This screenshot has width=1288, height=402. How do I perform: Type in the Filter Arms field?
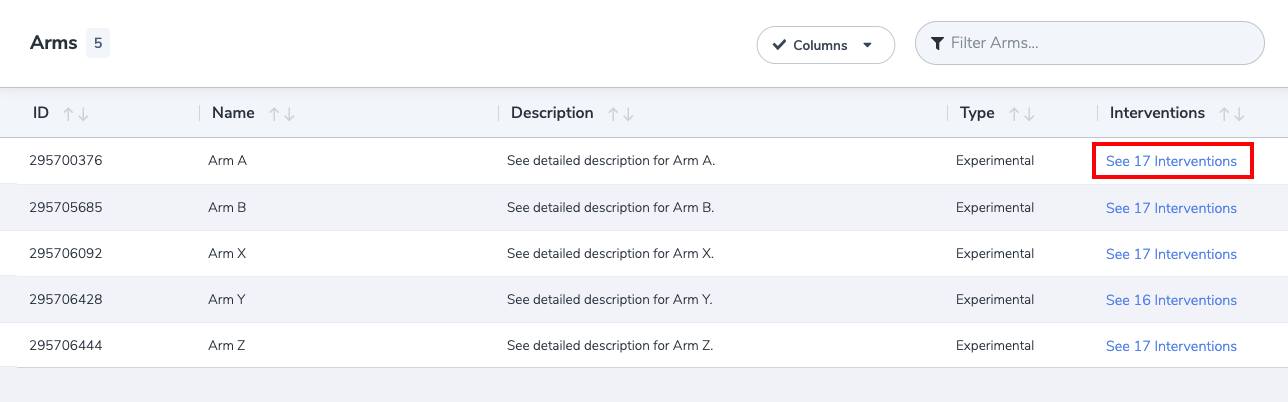1100,44
